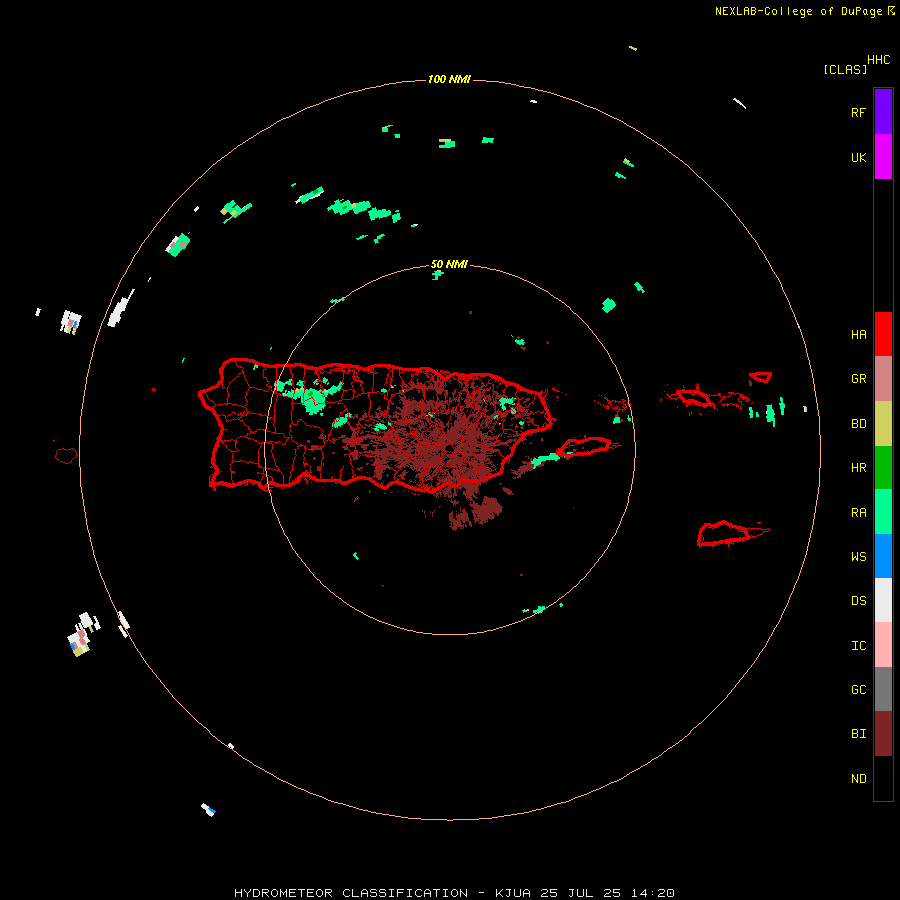The image size is (900, 900).
Task: Click the "25 JUL 25" date text
Action: tap(581, 893)
